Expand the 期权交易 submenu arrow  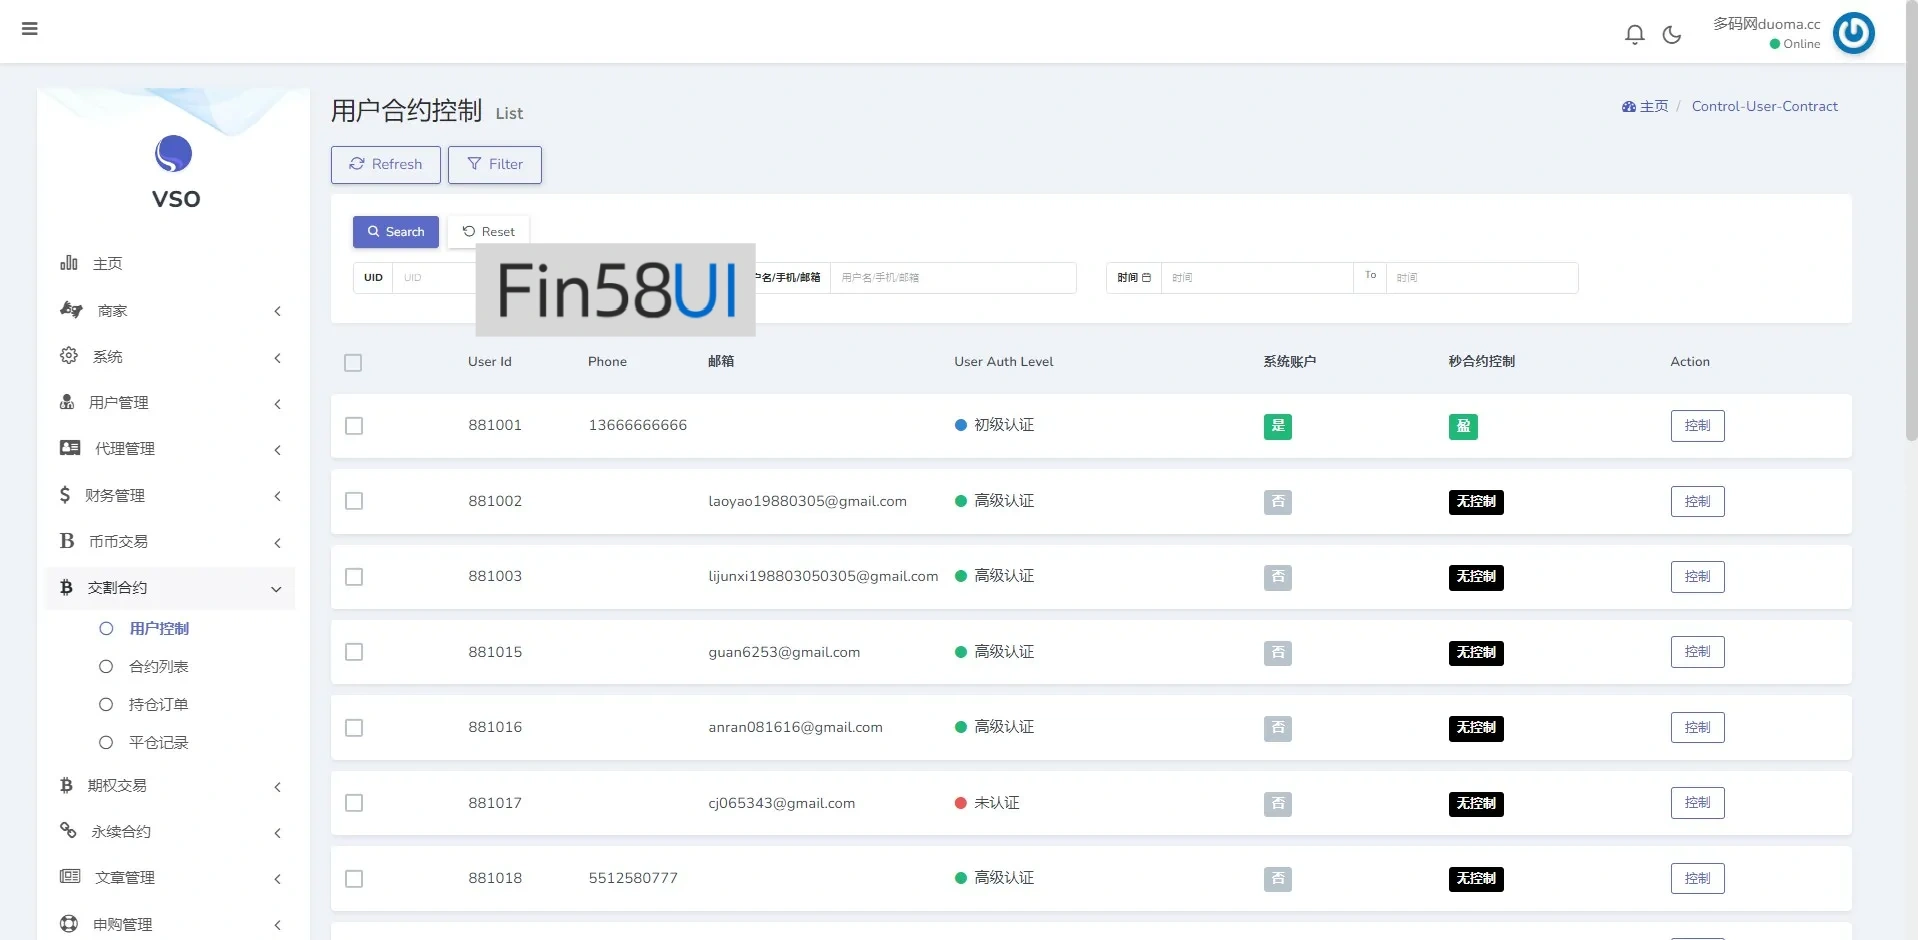click(x=277, y=787)
